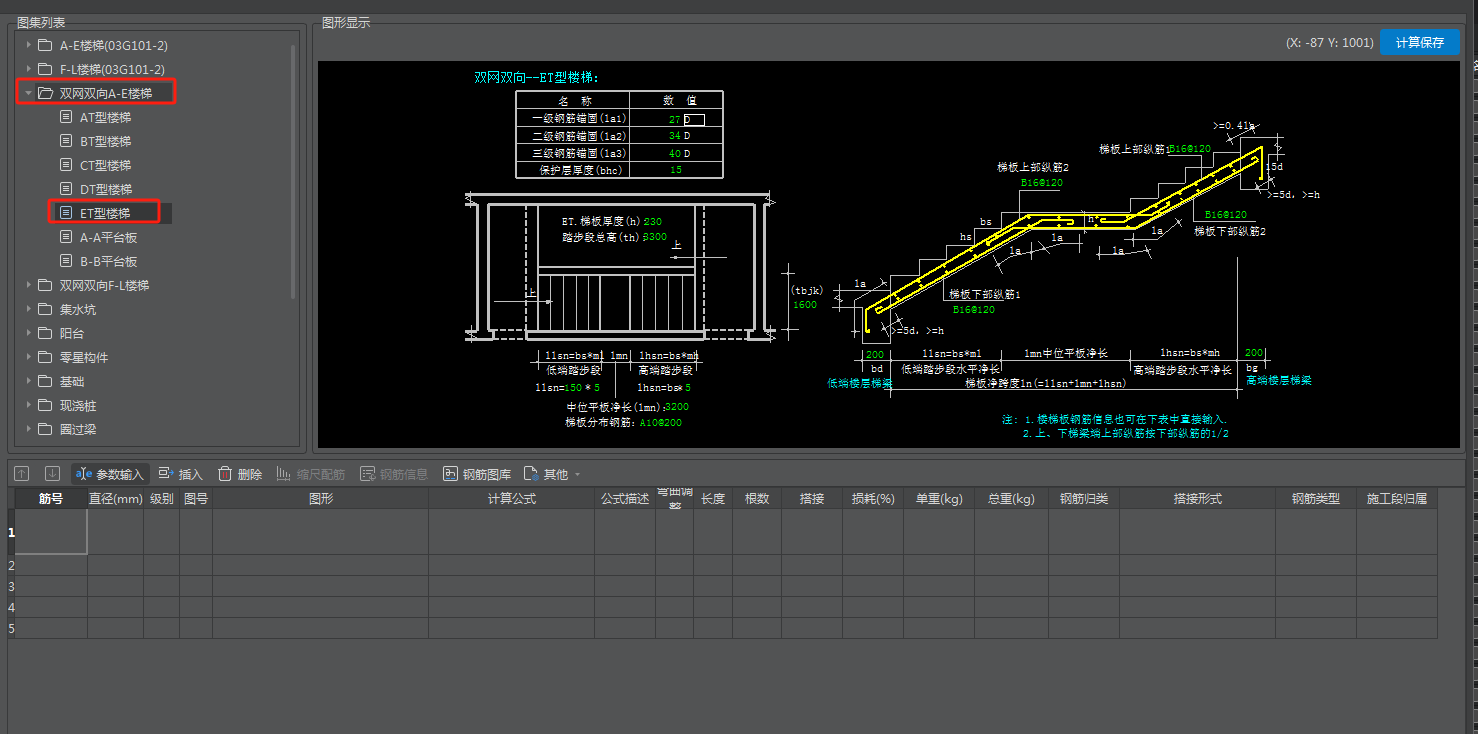Expand the 零星构件 folder arrow

(x=29, y=357)
